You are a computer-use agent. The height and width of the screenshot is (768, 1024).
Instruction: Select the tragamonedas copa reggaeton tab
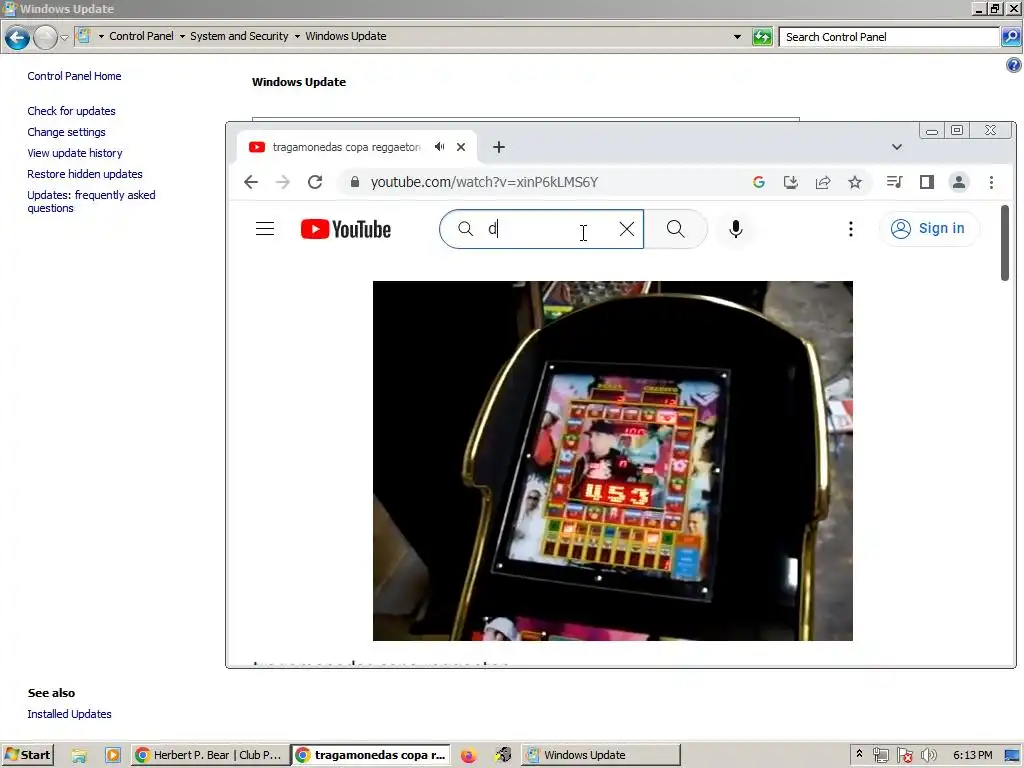point(346,147)
